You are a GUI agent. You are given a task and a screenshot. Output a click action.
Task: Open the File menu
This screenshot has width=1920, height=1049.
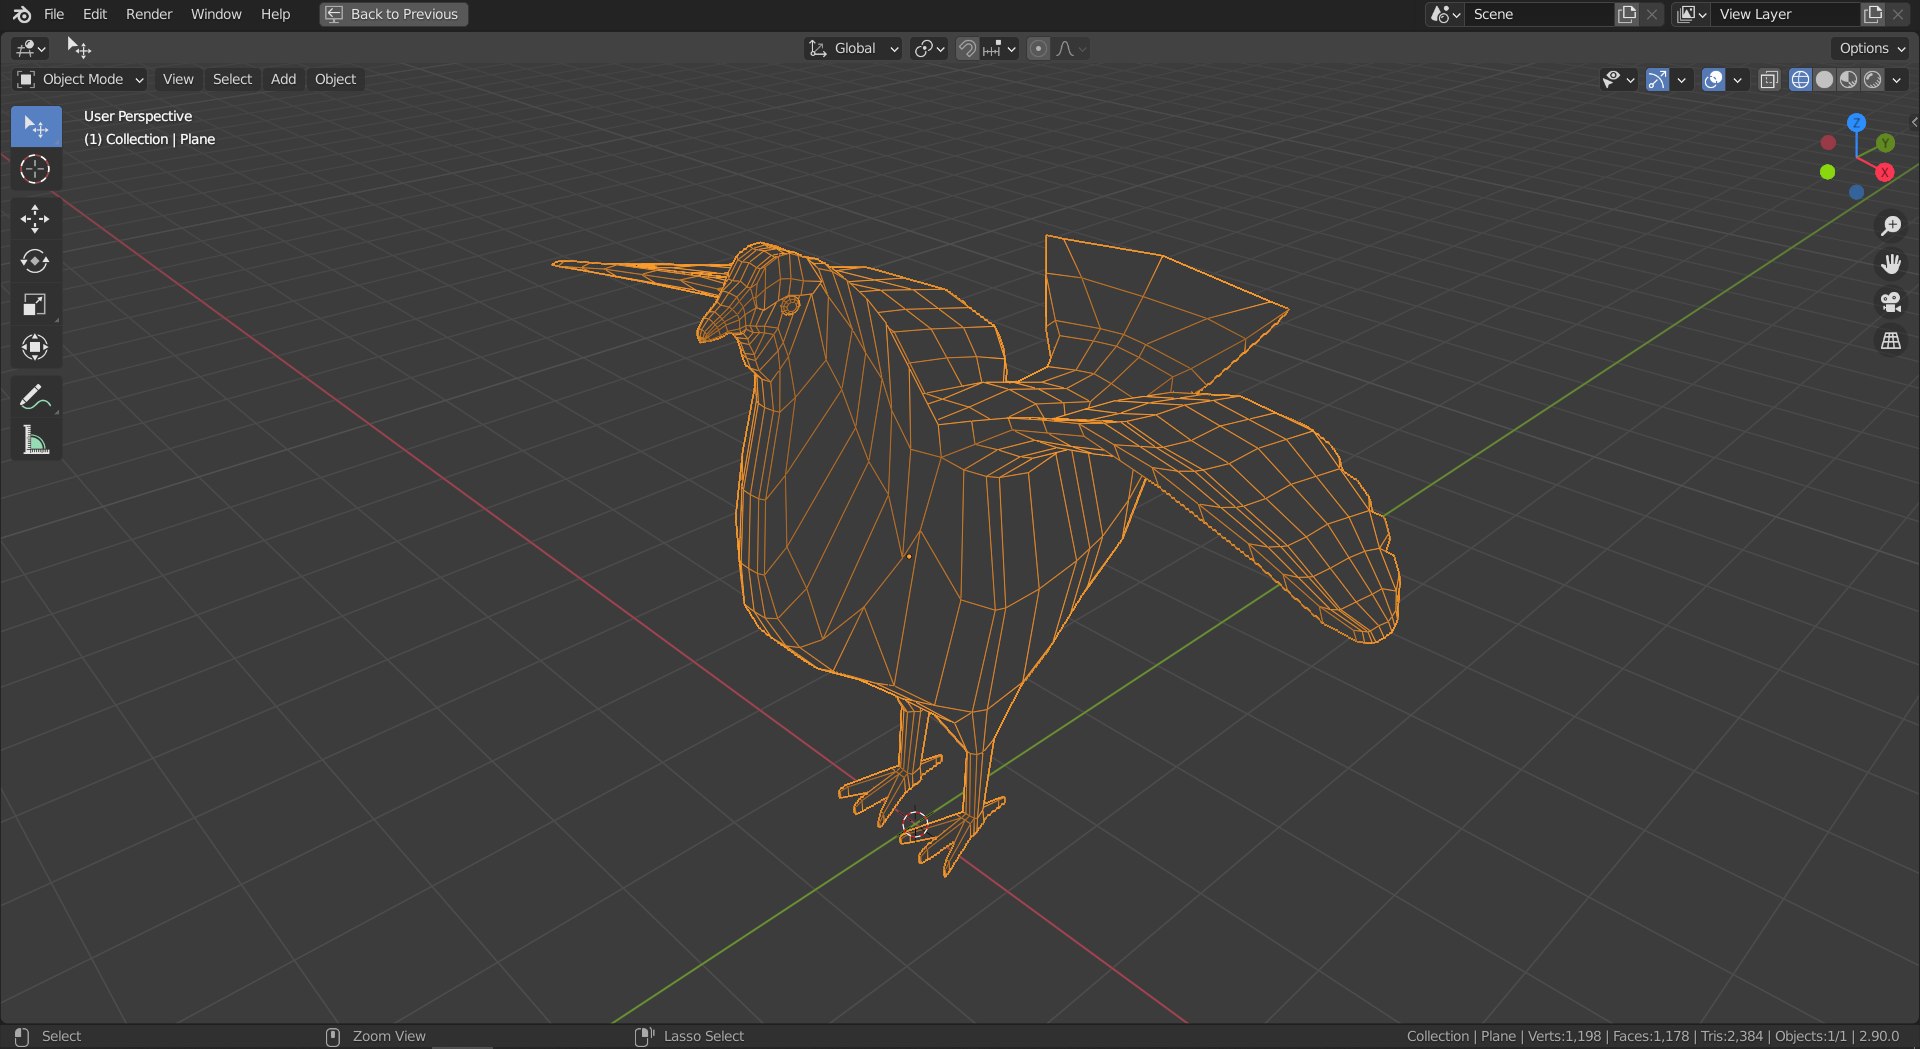click(x=54, y=14)
